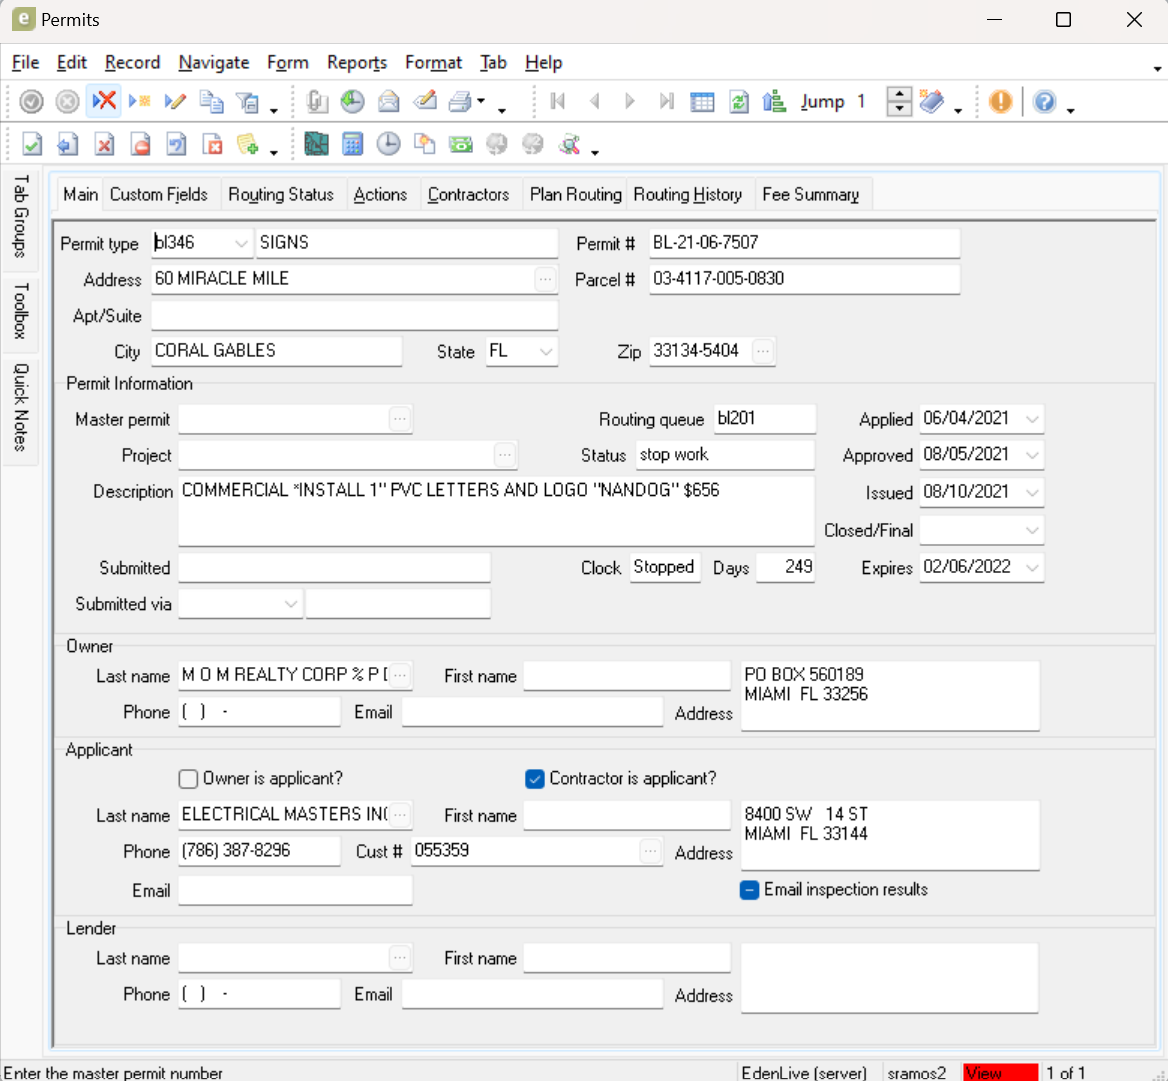1168x1081 pixels.
Task: Open the Reports menu
Action: 356,62
